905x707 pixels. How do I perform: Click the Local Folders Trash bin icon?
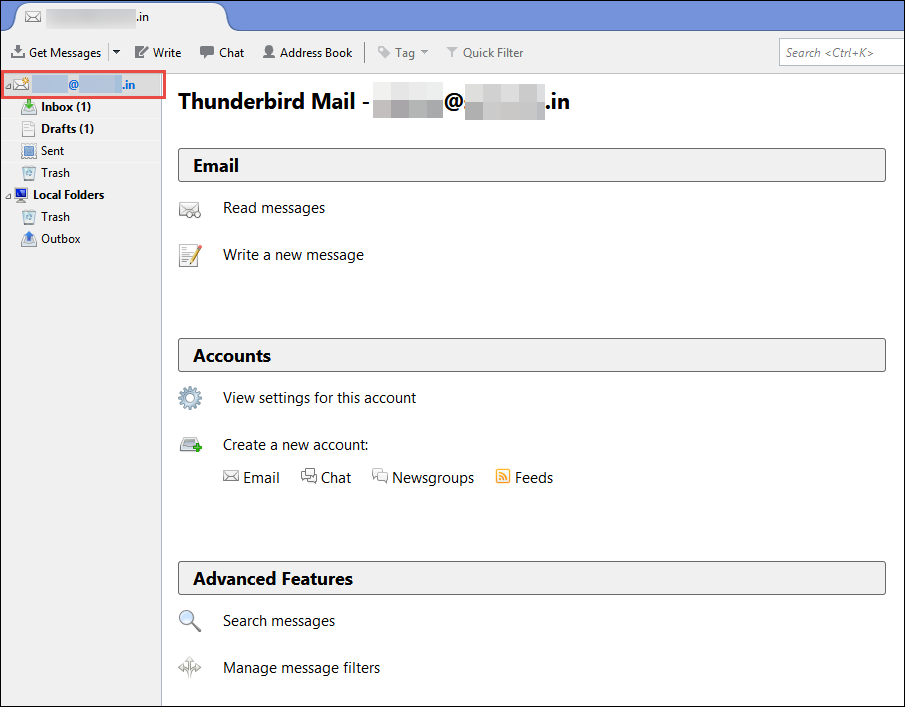pyautogui.click(x=28, y=217)
